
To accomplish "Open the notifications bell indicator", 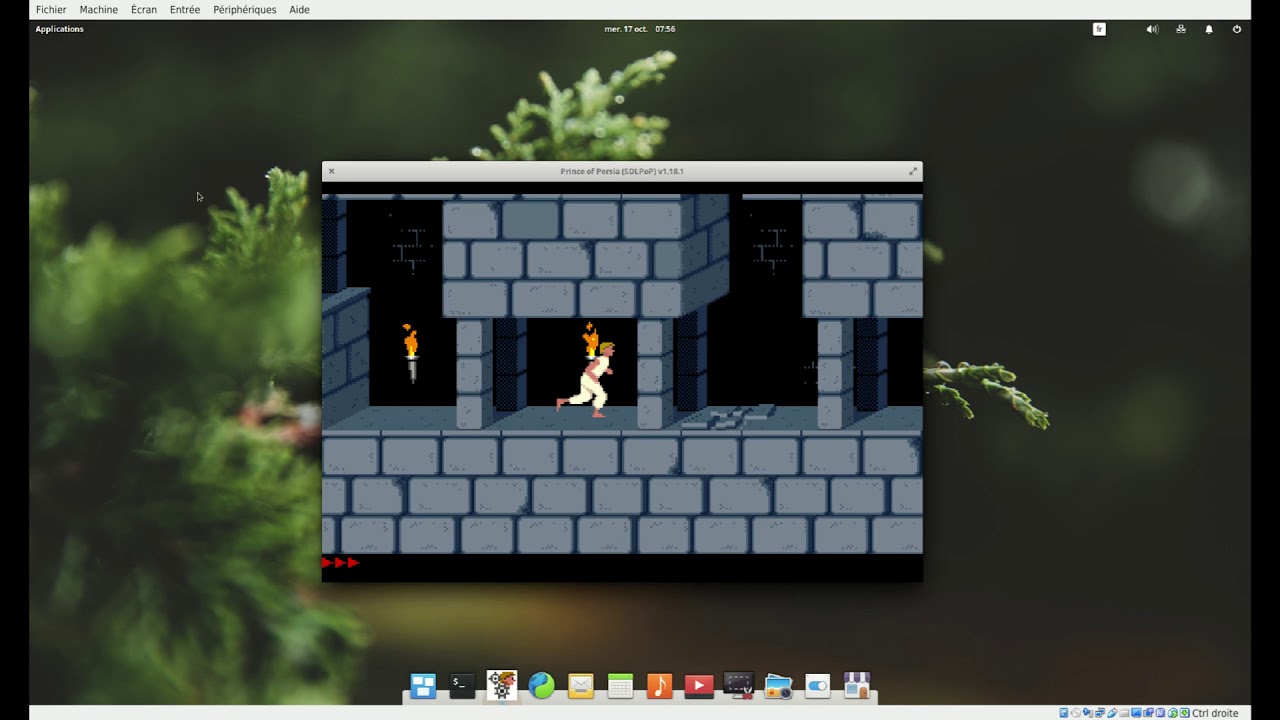I will (x=1209, y=29).
